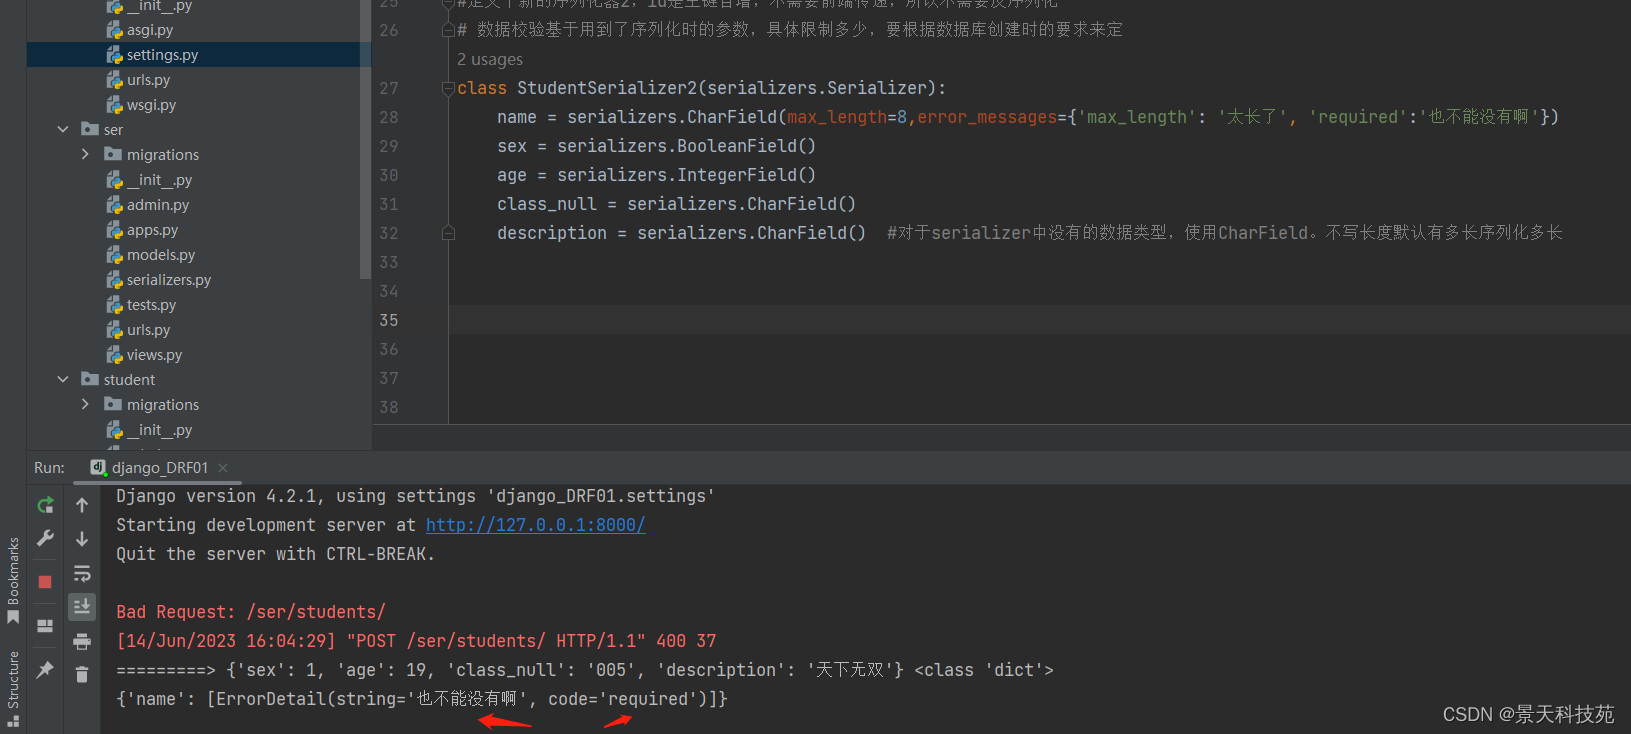The height and width of the screenshot is (734, 1631).
Task: Print the console output
Action: tap(82, 641)
